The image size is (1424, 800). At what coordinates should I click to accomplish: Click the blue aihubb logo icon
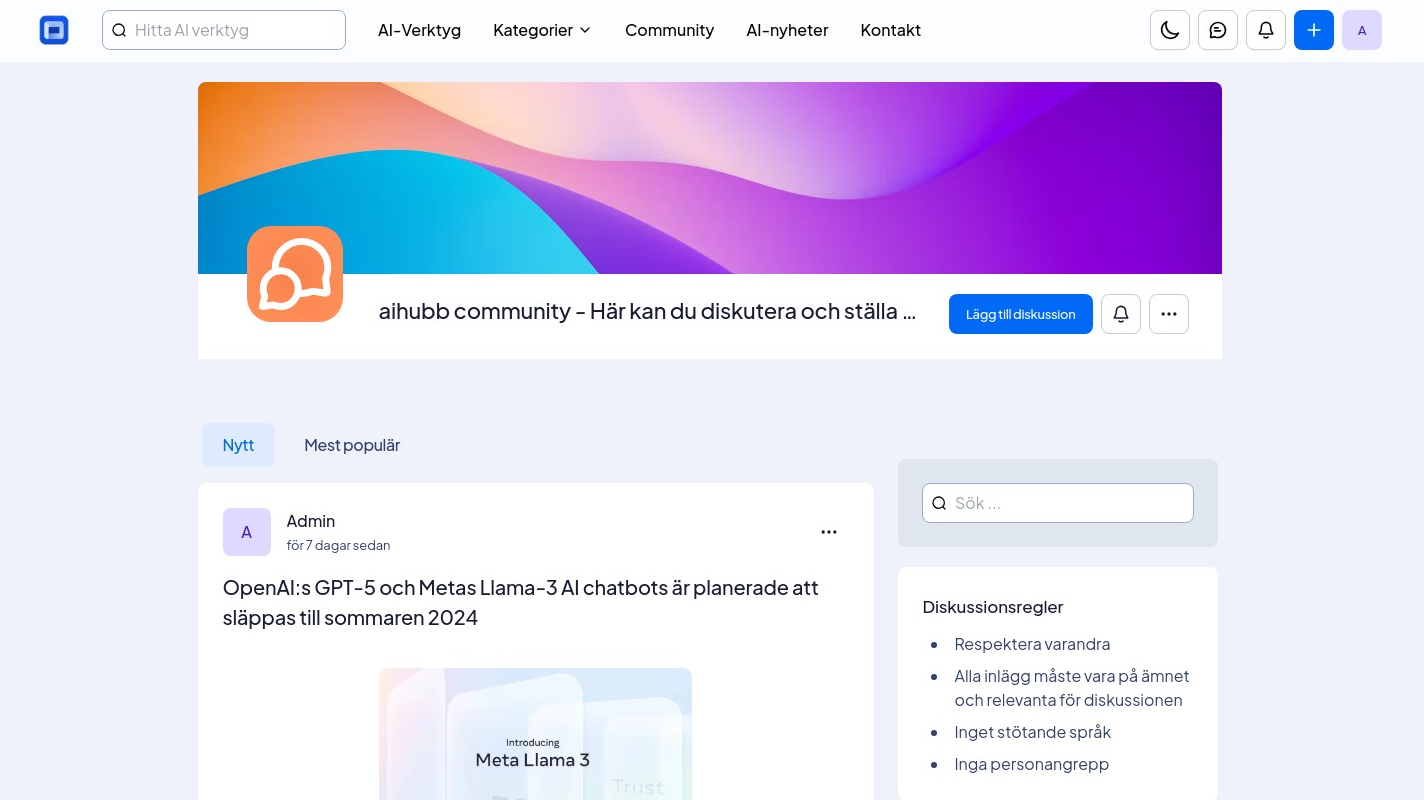tap(54, 30)
